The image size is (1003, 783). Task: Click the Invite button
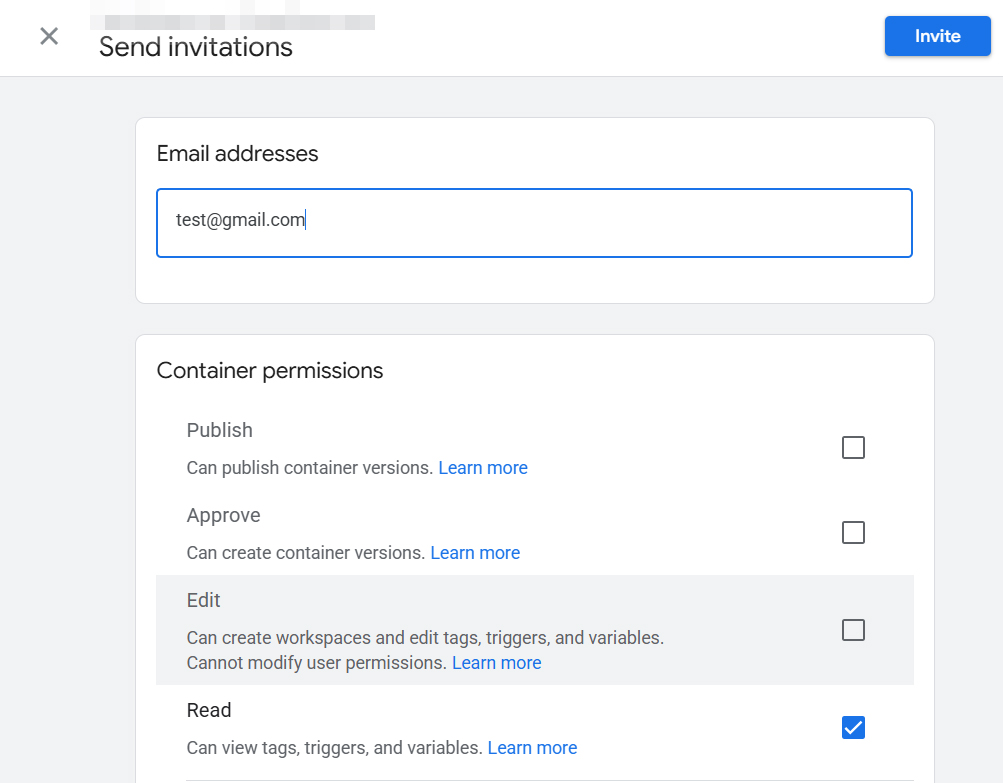[936, 36]
